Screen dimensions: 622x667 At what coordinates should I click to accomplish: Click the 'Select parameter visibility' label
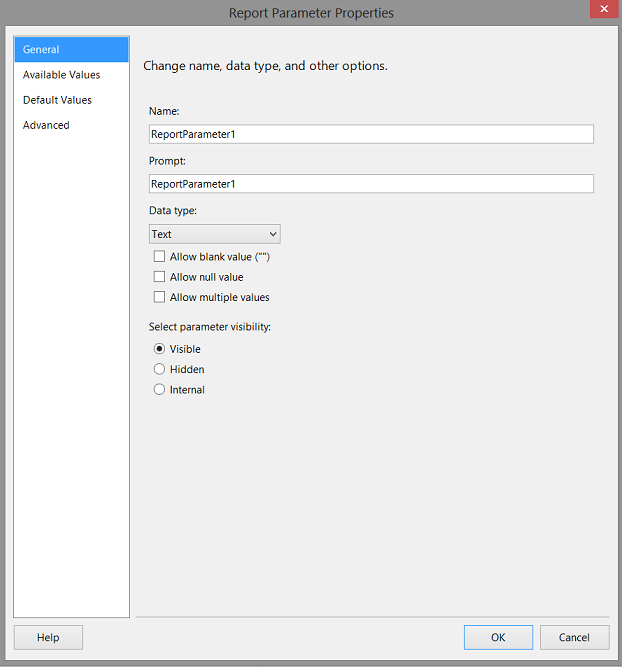pos(209,327)
